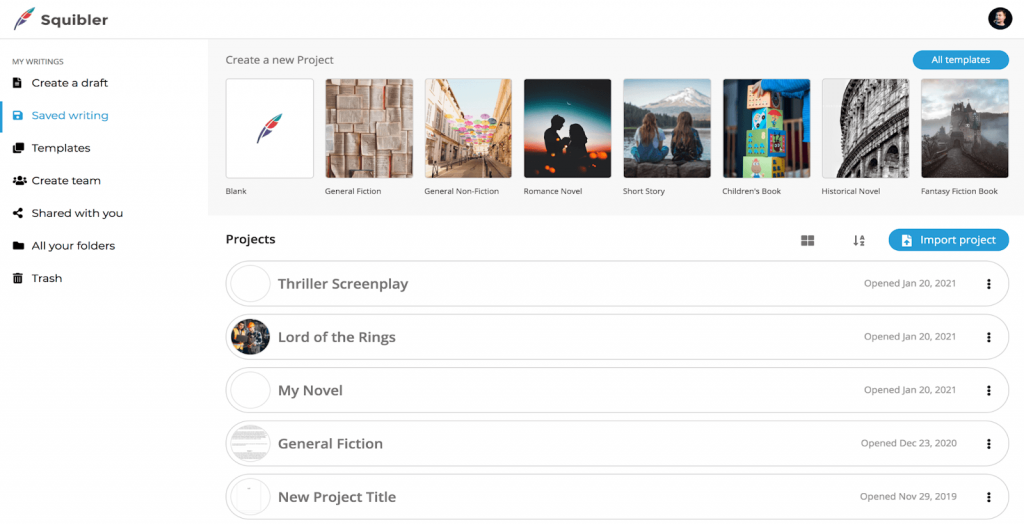Click the Create a draft icon
The image size is (1024, 525).
17,83
